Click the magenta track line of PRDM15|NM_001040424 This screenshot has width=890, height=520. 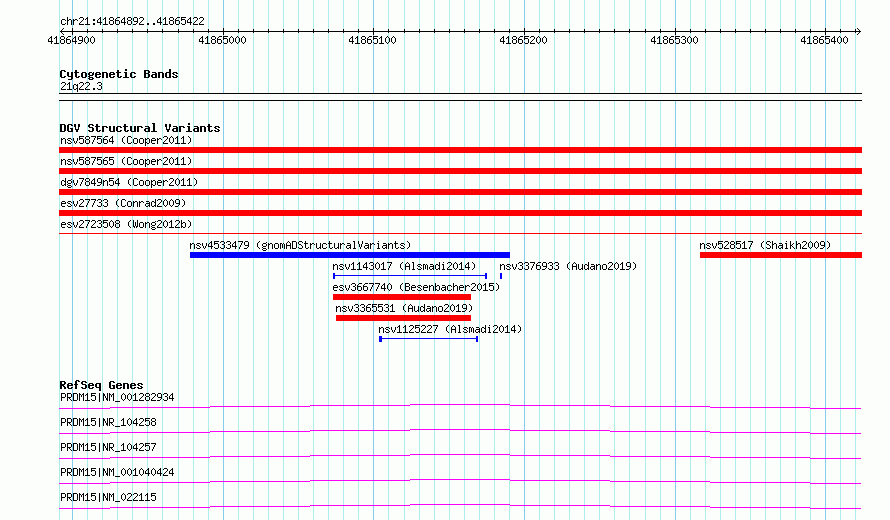coord(460,481)
